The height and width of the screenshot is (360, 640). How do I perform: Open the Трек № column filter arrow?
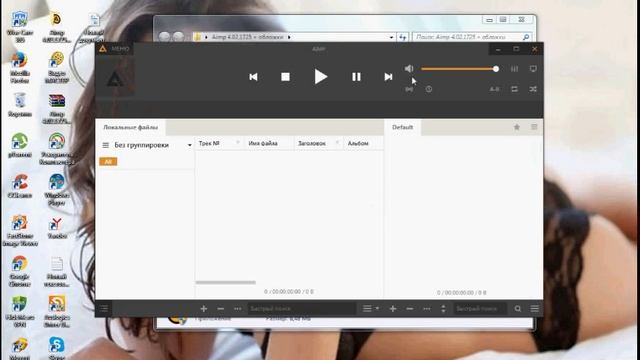click(x=238, y=142)
